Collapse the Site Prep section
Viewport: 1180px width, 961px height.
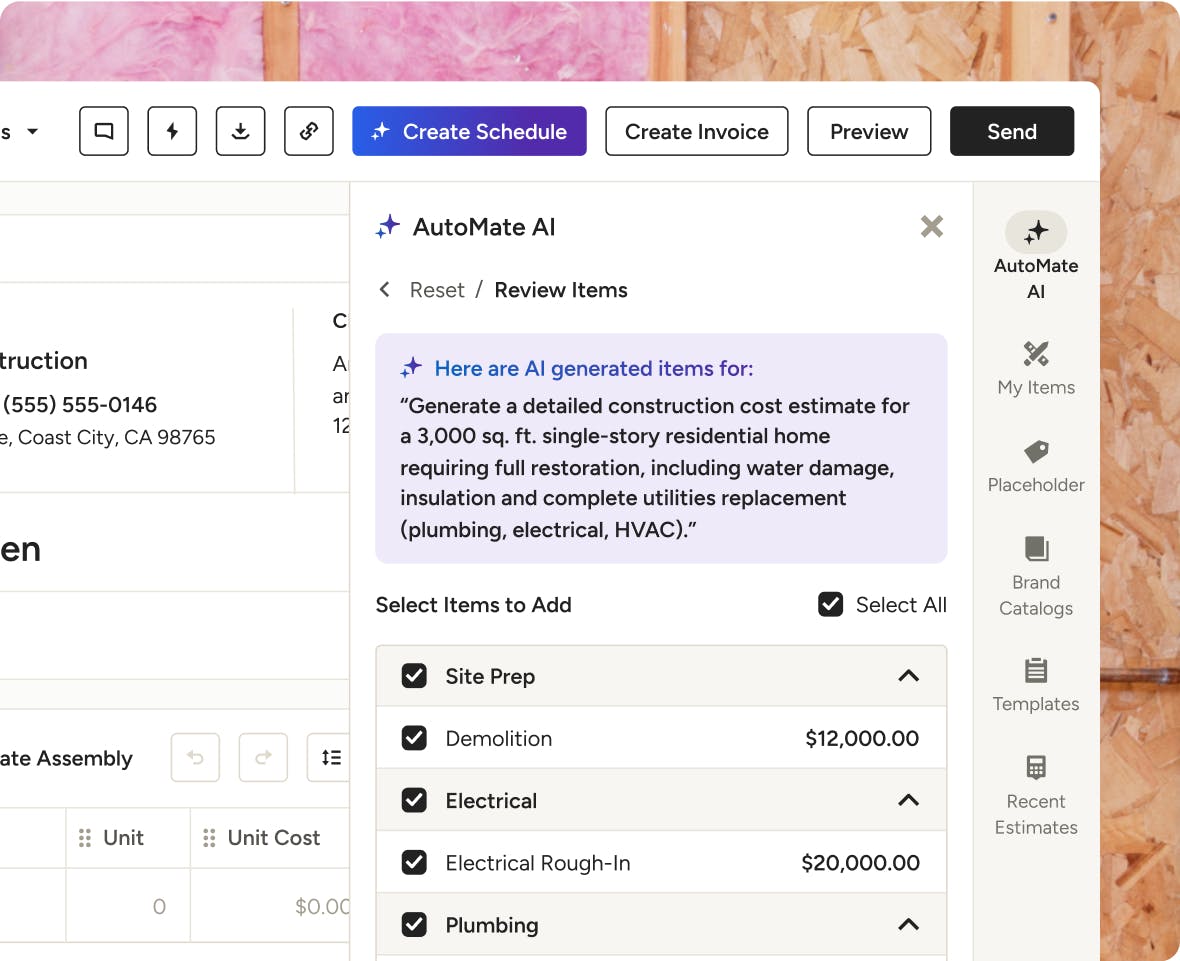click(x=908, y=676)
